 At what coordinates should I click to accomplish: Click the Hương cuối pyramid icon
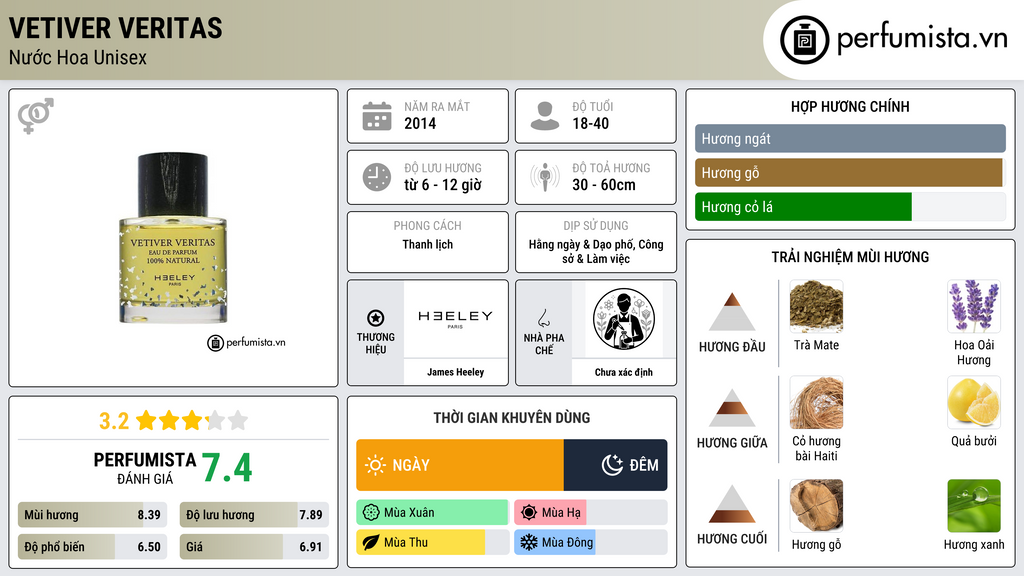732,504
